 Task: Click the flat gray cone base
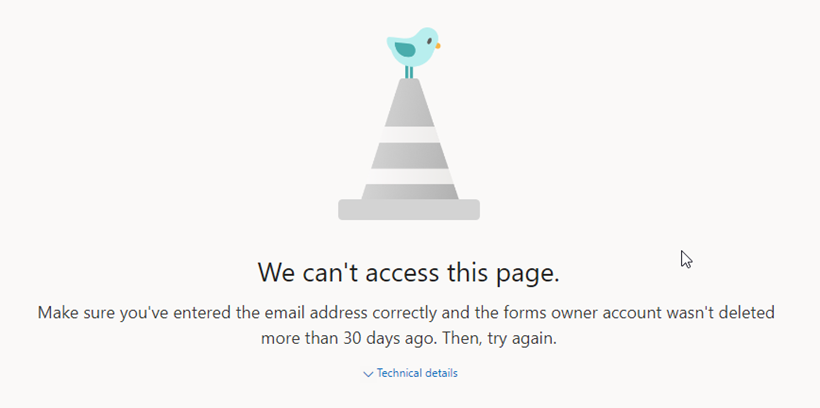click(x=409, y=209)
